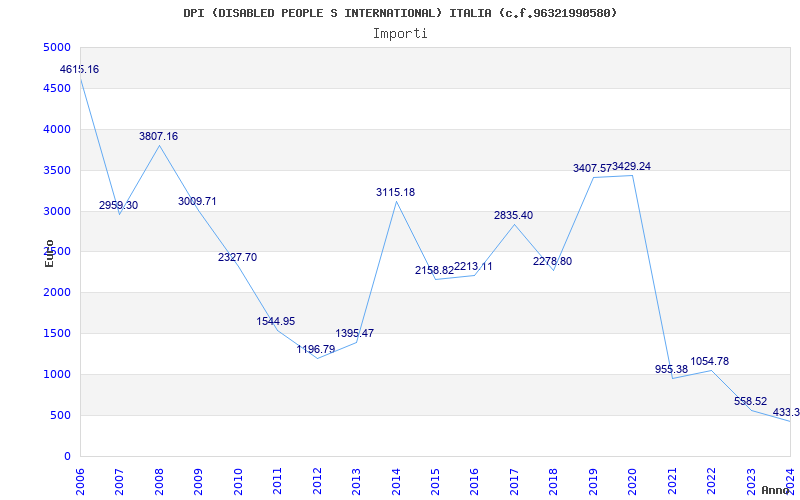Select data label 2278.80
The height and width of the screenshot is (500, 800).
(553, 261)
